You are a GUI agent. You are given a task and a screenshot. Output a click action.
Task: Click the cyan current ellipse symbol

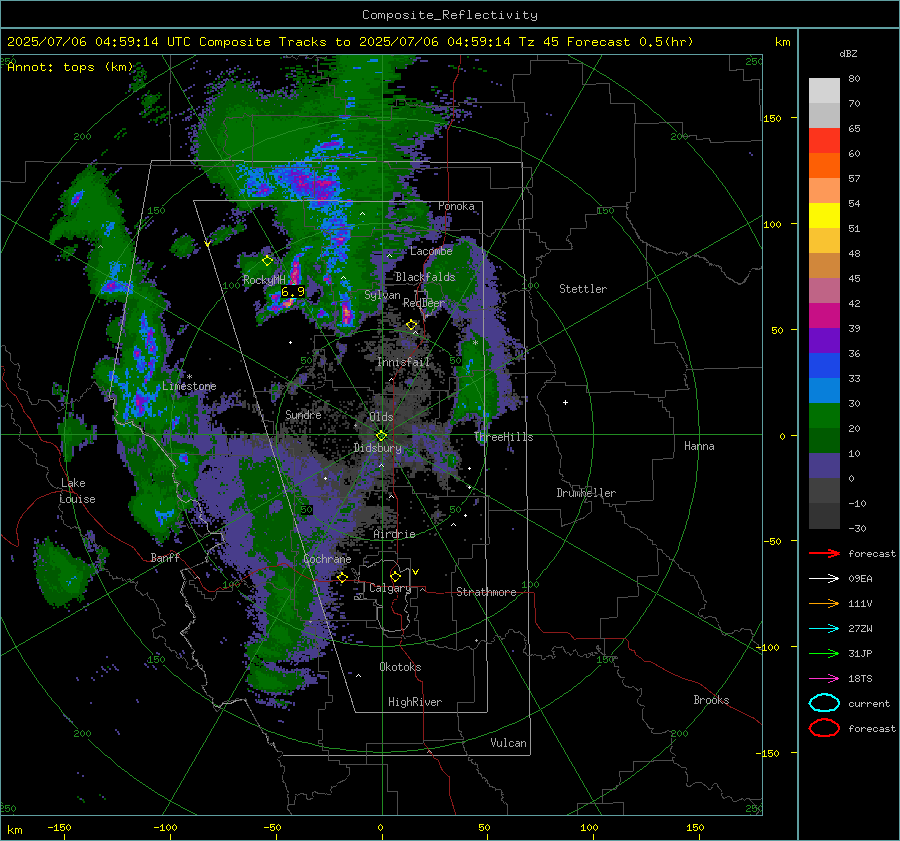(824, 703)
